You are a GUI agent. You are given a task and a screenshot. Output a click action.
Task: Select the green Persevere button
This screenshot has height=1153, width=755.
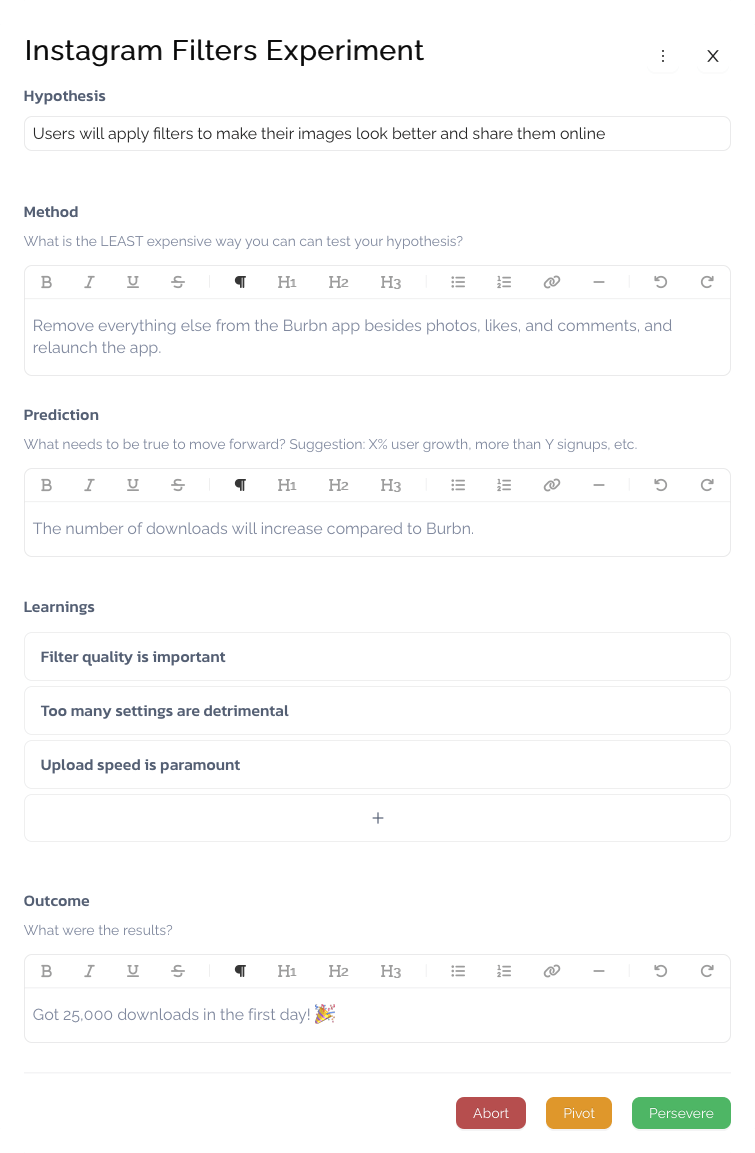(681, 1113)
